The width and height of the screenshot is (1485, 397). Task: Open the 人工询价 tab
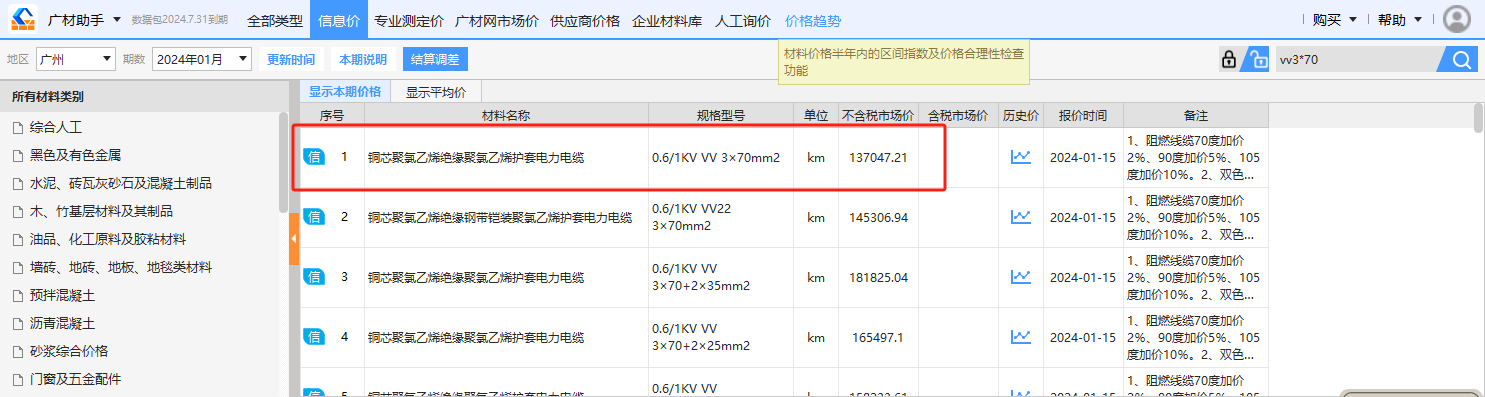pos(743,20)
